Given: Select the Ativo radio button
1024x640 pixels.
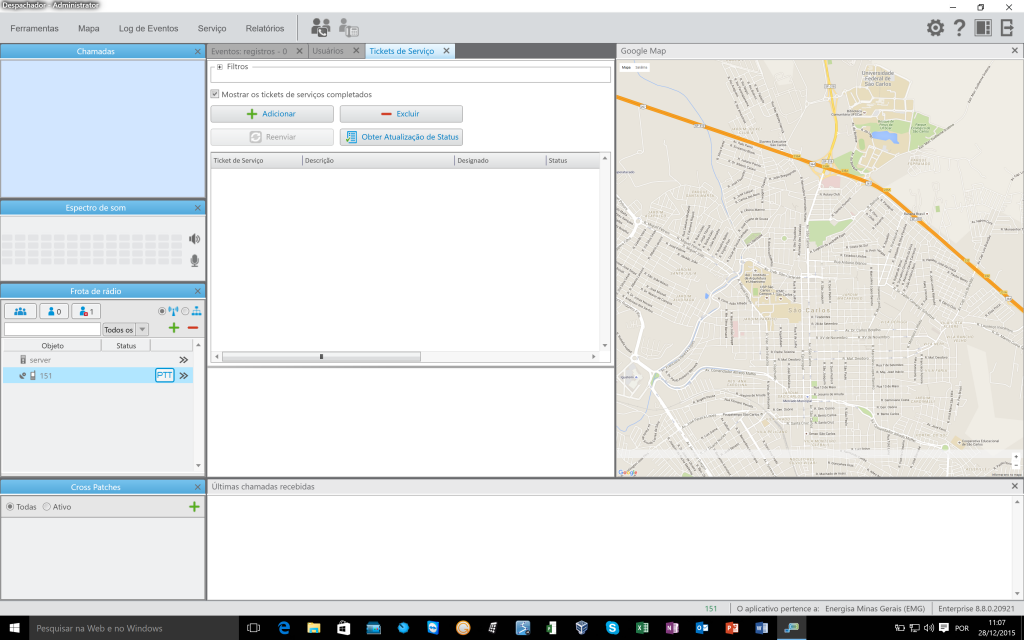Looking at the screenshot, I should pyautogui.click(x=47, y=507).
